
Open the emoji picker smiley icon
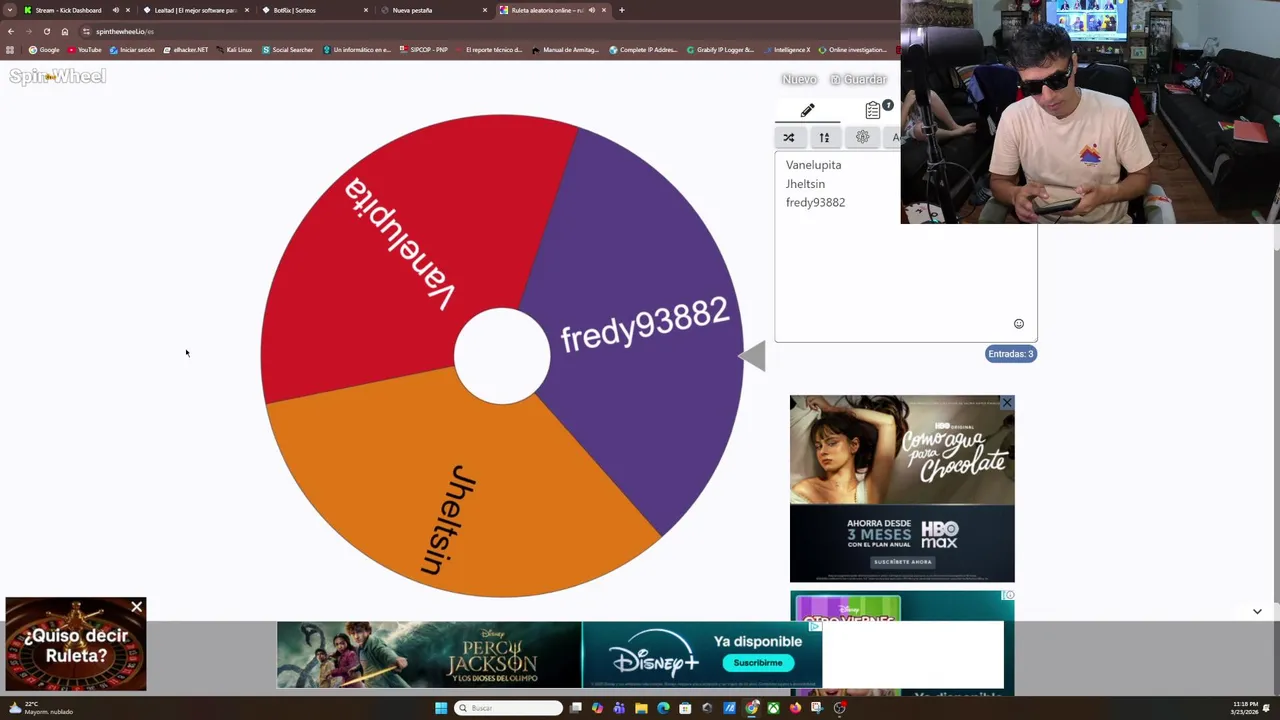point(1019,324)
